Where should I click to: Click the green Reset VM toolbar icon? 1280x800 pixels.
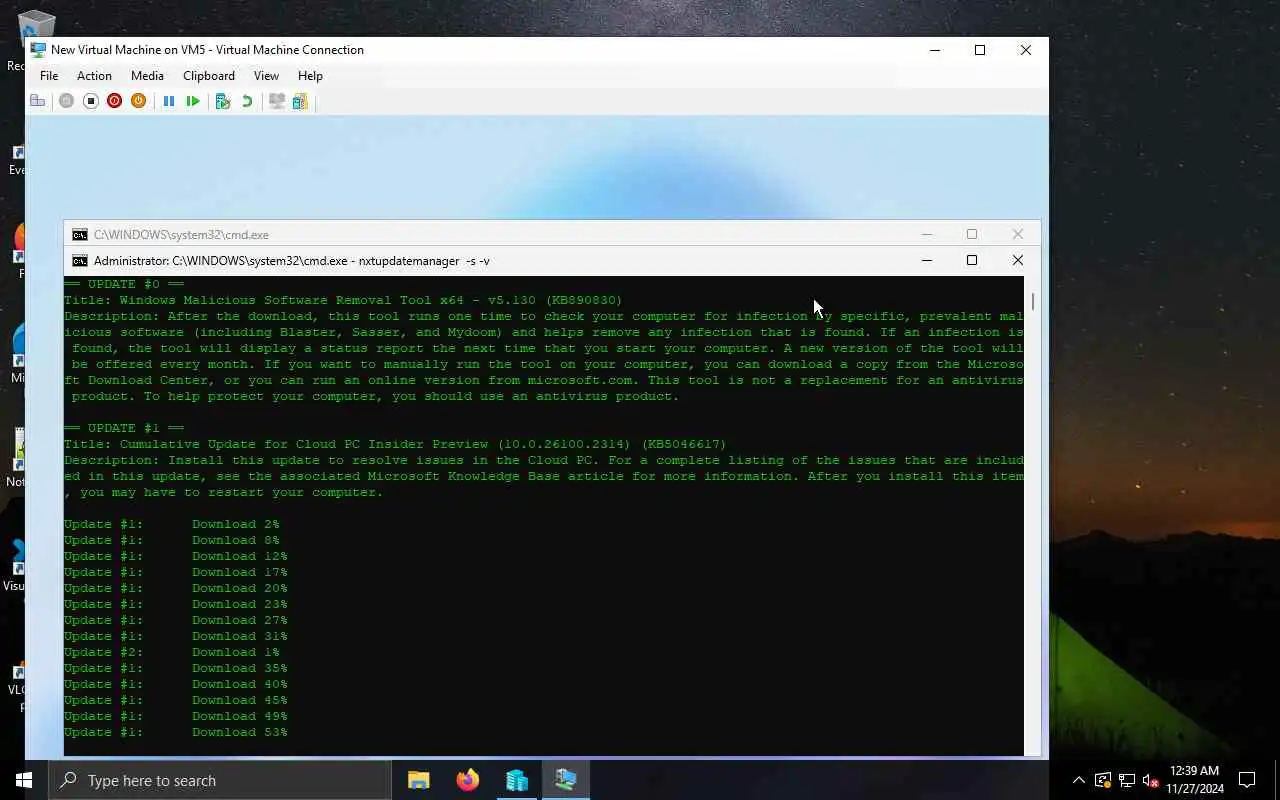pyautogui.click(x=193, y=101)
